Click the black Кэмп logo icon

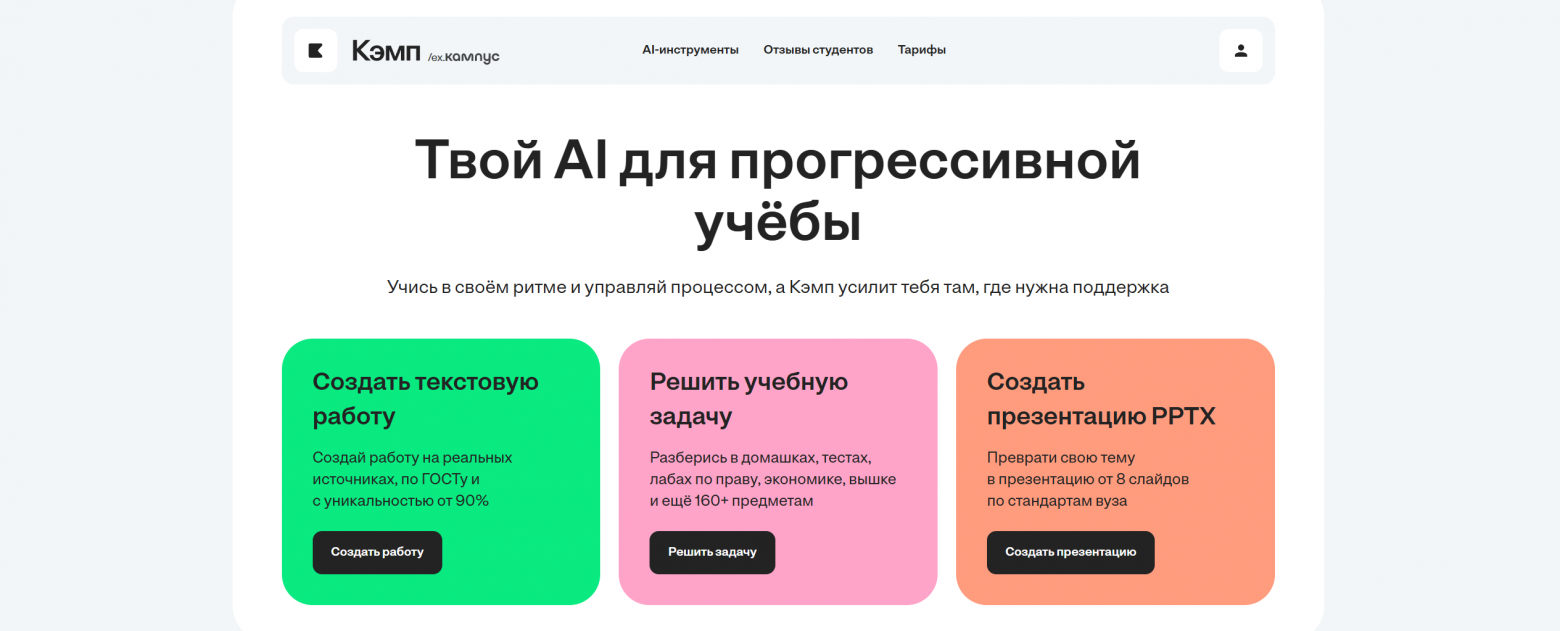pos(316,49)
